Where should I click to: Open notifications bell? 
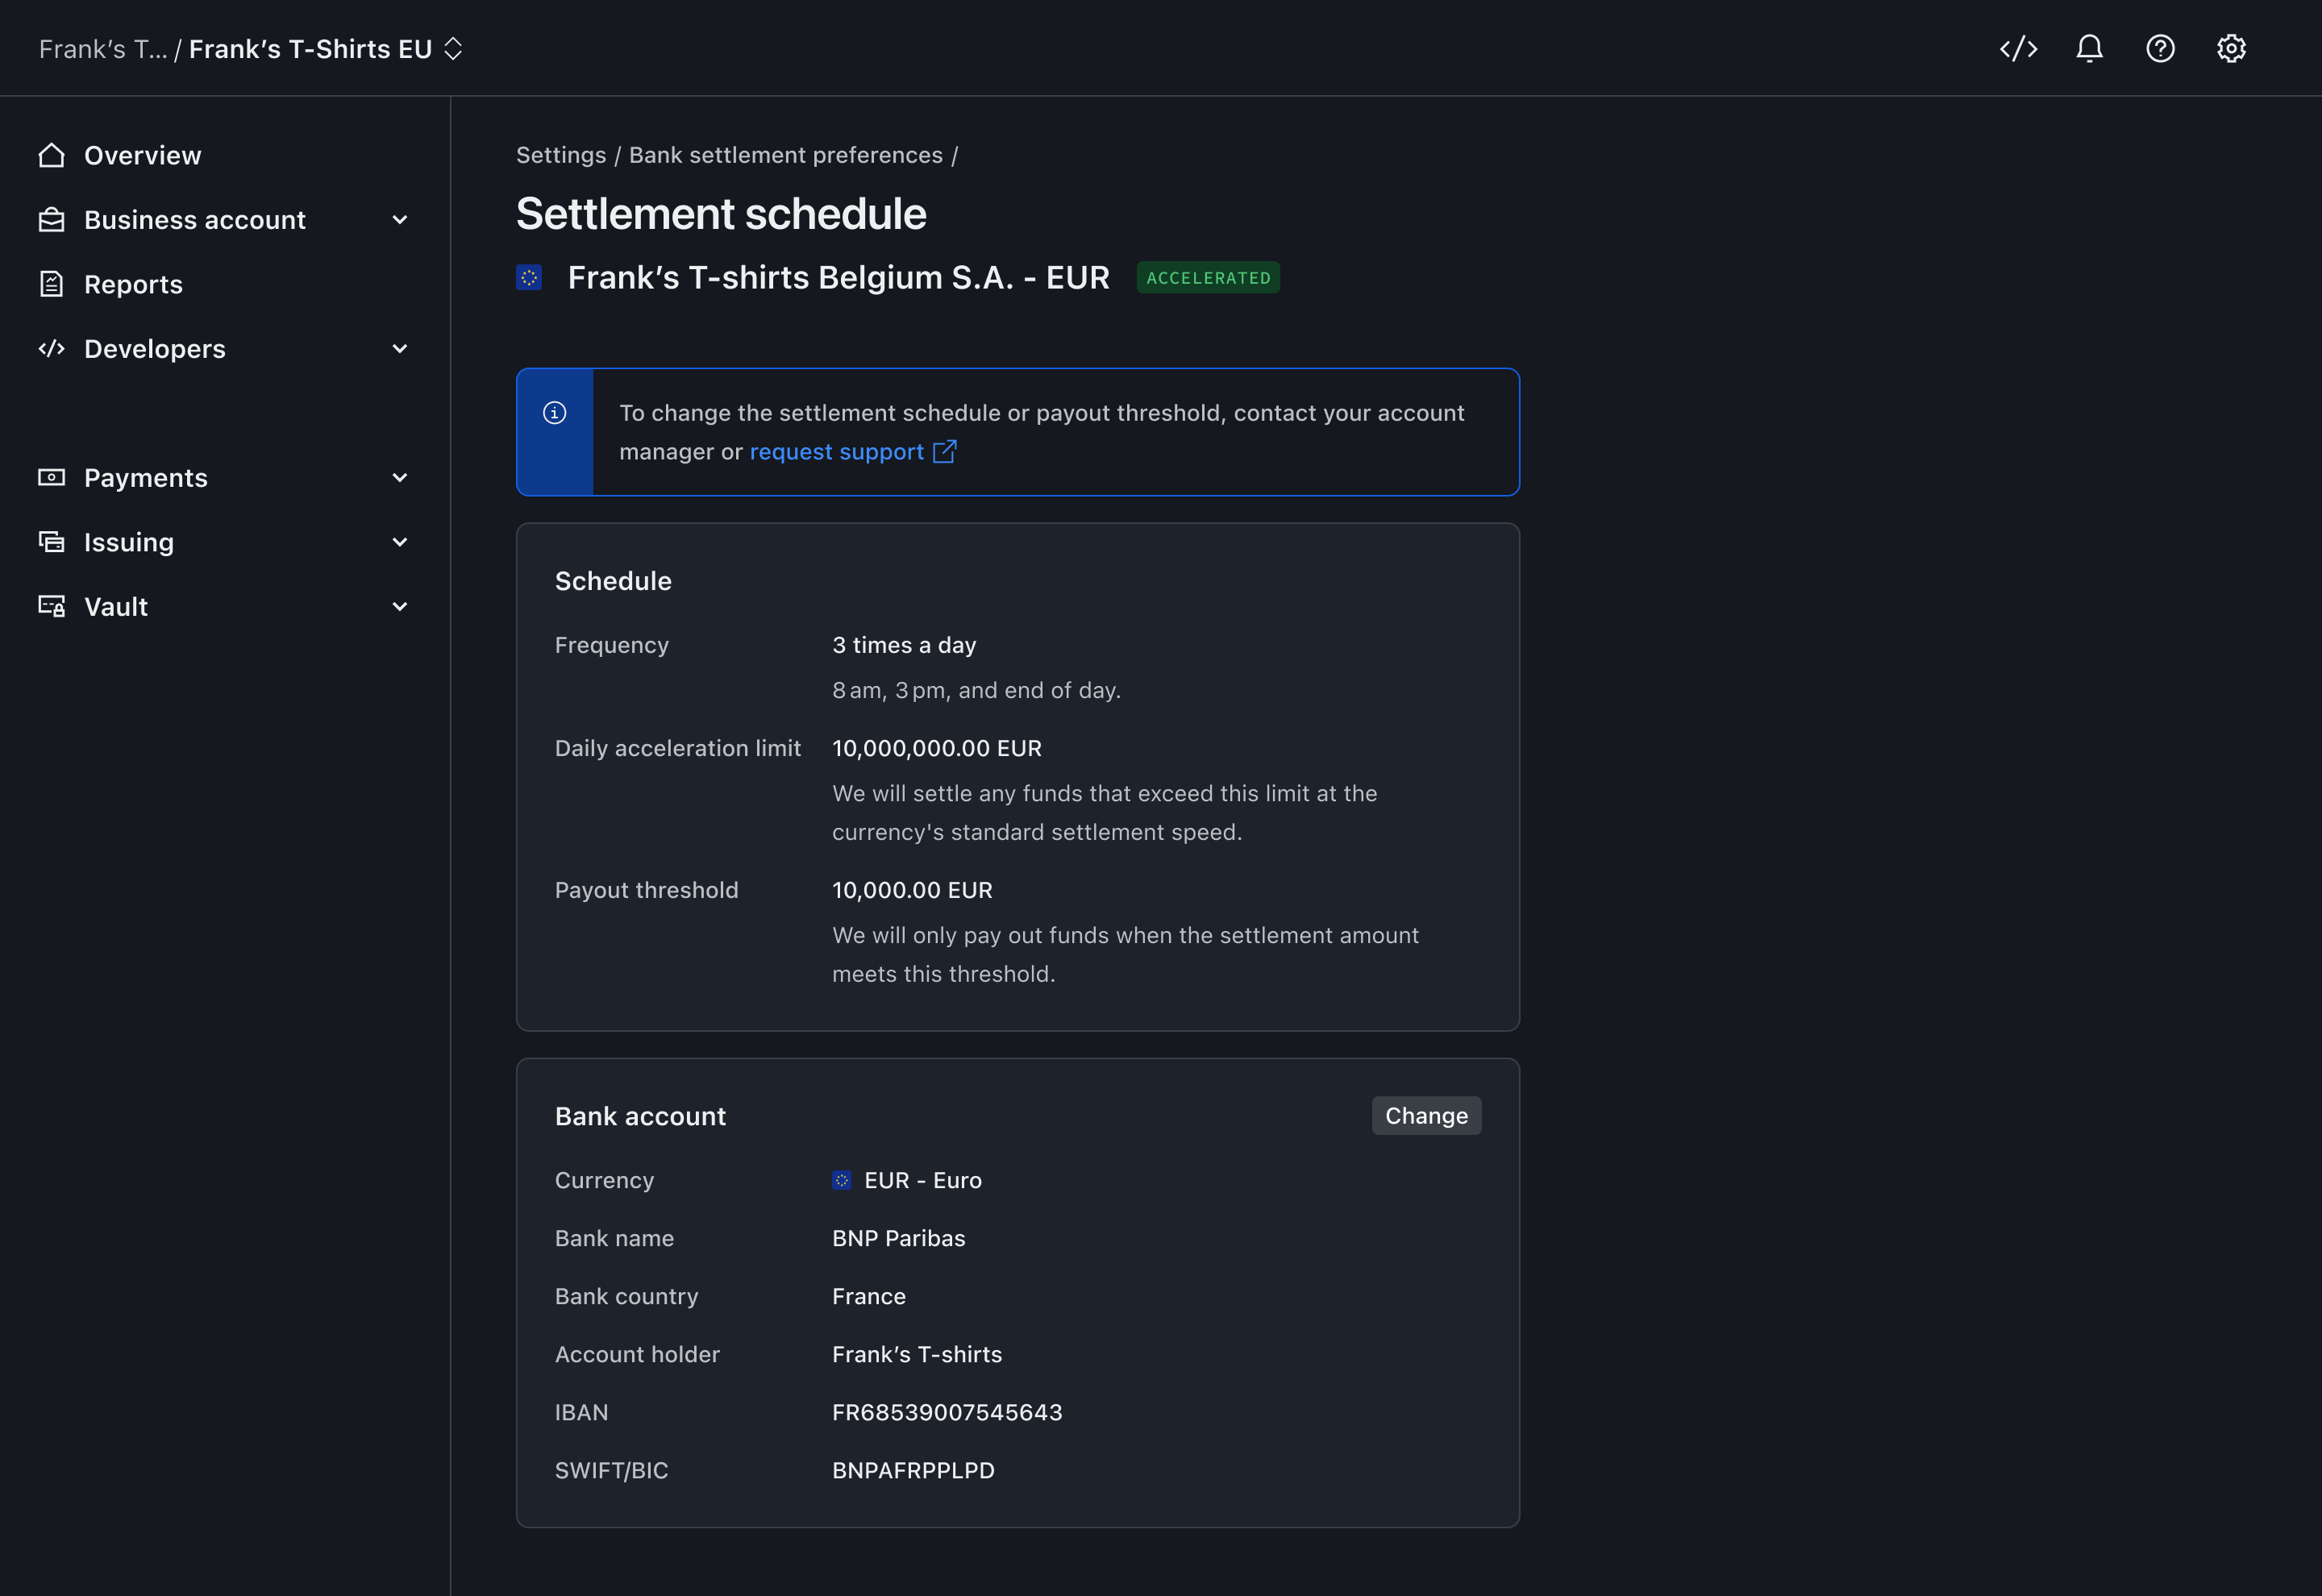click(2089, 48)
